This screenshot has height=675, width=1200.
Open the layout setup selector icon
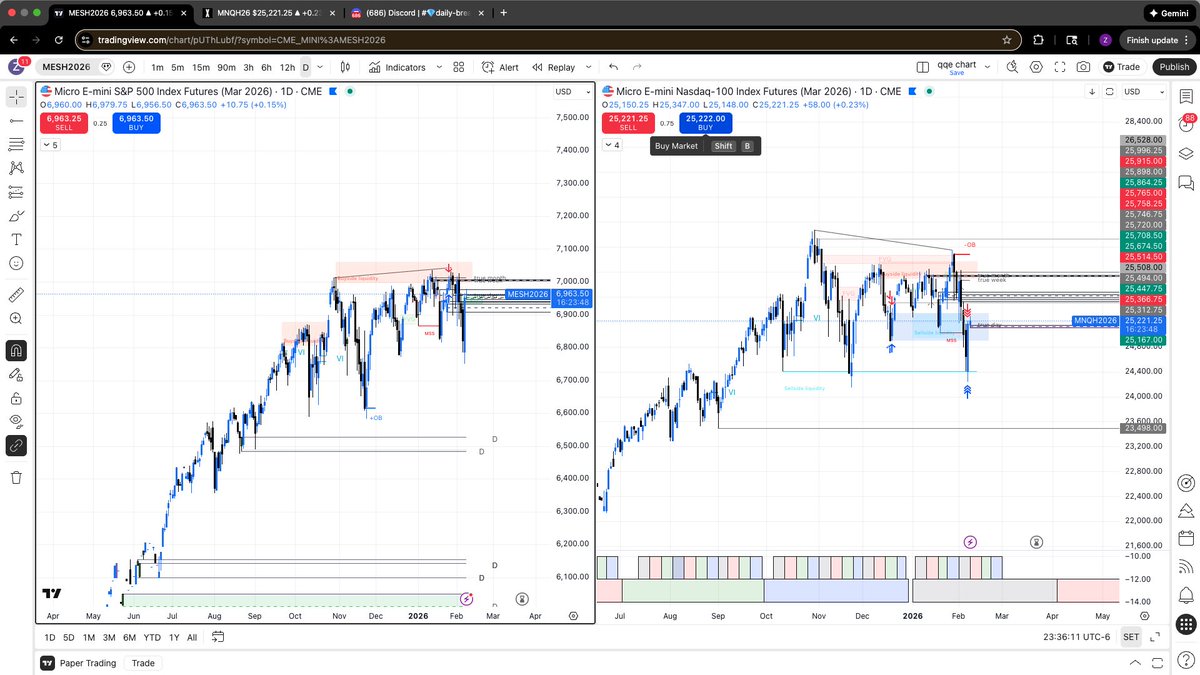point(922,67)
